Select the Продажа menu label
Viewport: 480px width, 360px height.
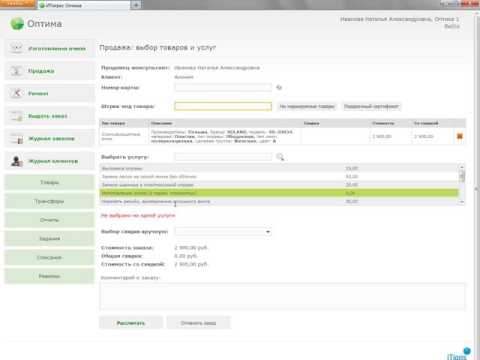[x=41, y=71]
